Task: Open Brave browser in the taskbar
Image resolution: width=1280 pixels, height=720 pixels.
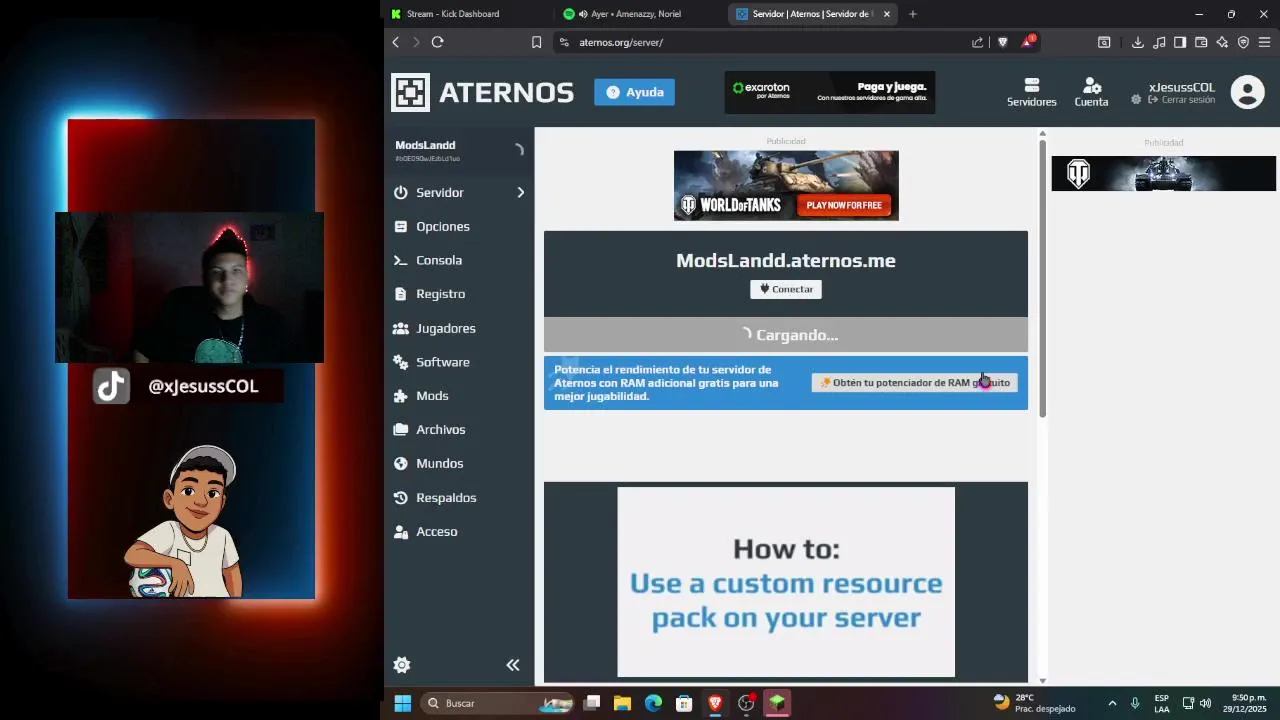Action: pyautogui.click(x=715, y=703)
